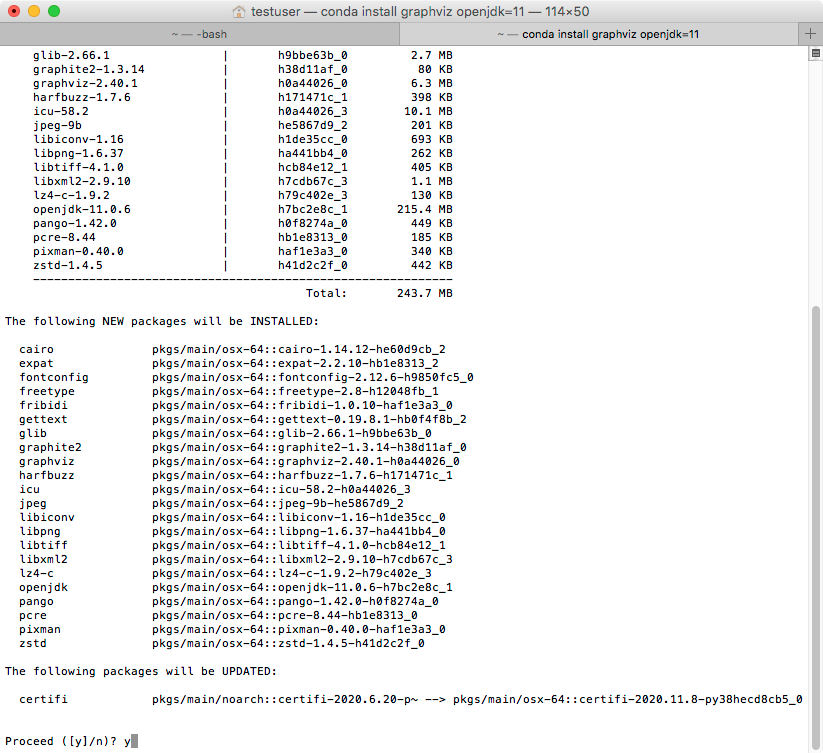Click the fribidi package name
The width and height of the screenshot is (823, 753).
pyautogui.click(x=43, y=405)
